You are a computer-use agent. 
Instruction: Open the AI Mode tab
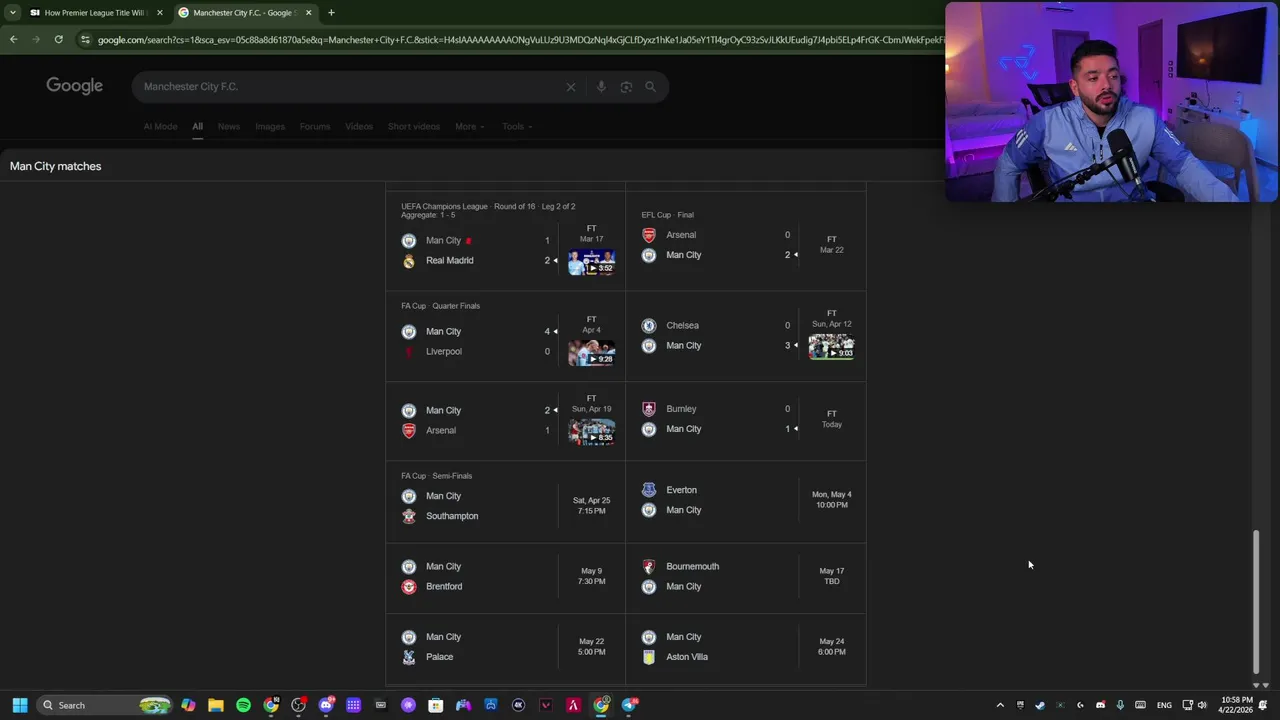[x=160, y=126]
